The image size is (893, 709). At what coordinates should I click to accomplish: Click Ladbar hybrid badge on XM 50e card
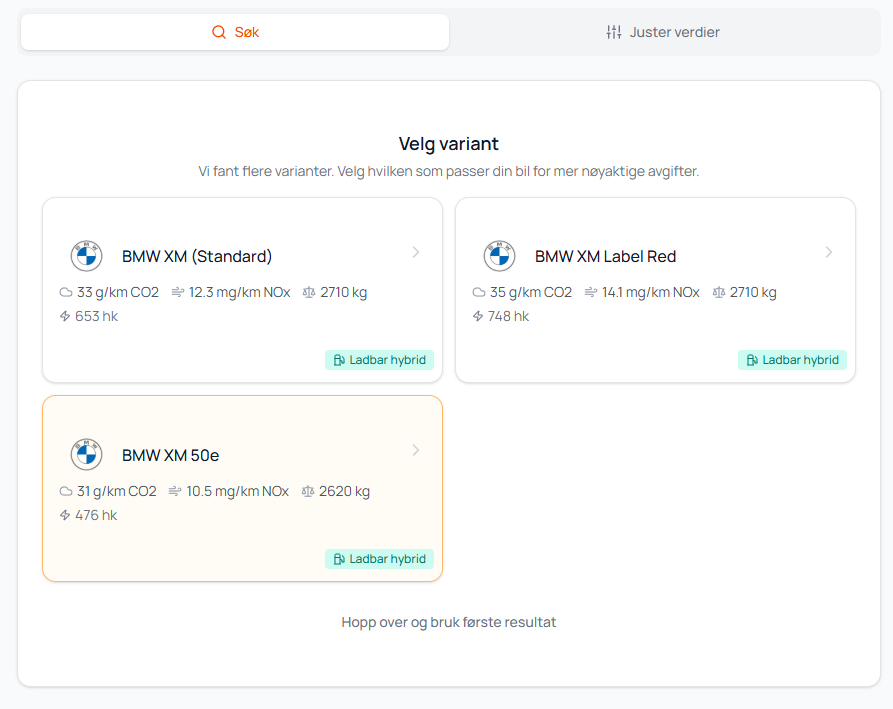pos(379,559)
